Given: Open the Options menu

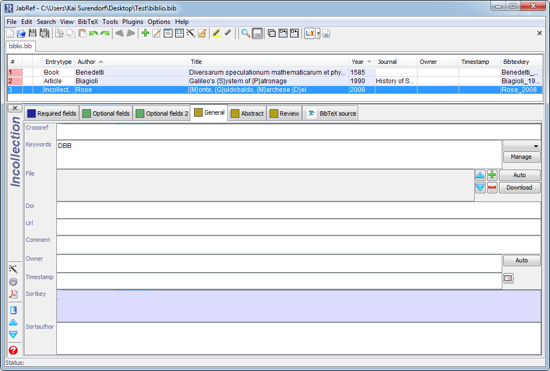Looking at the screenshot, I should tap(159, 22).
